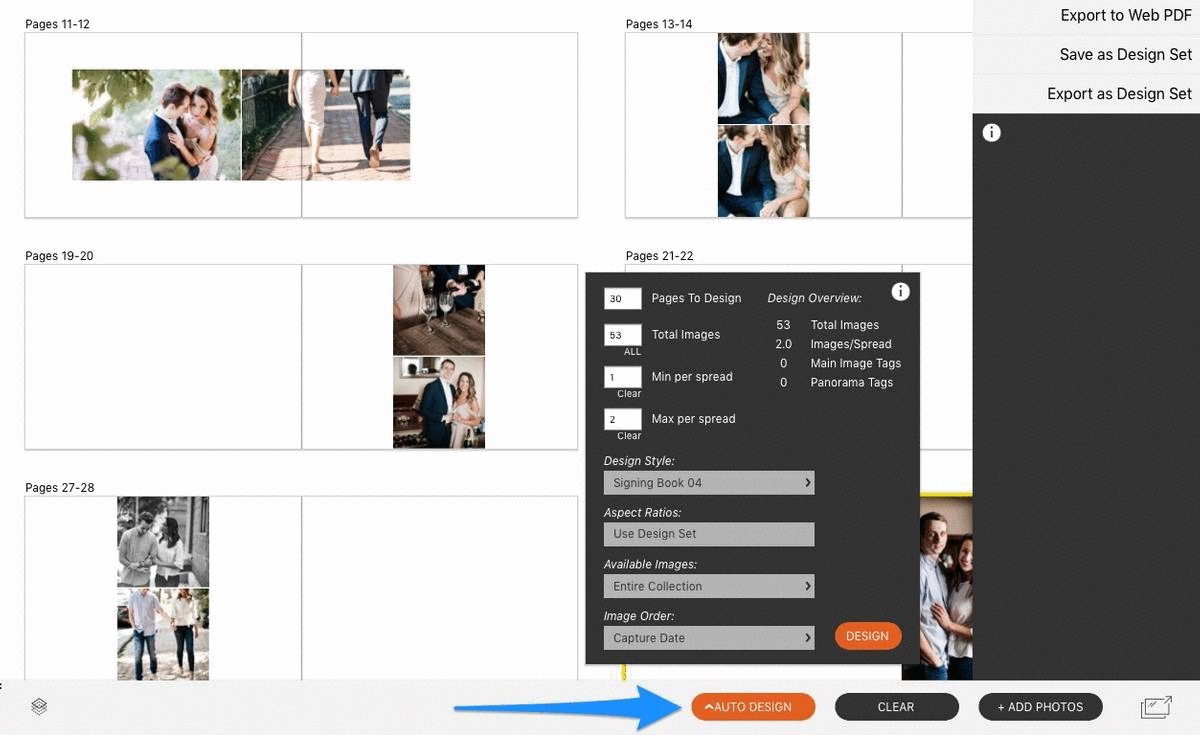Select the yellow-bordered couple photo beside the popup
1200x735 pixels.
click(x=946, y=588)
